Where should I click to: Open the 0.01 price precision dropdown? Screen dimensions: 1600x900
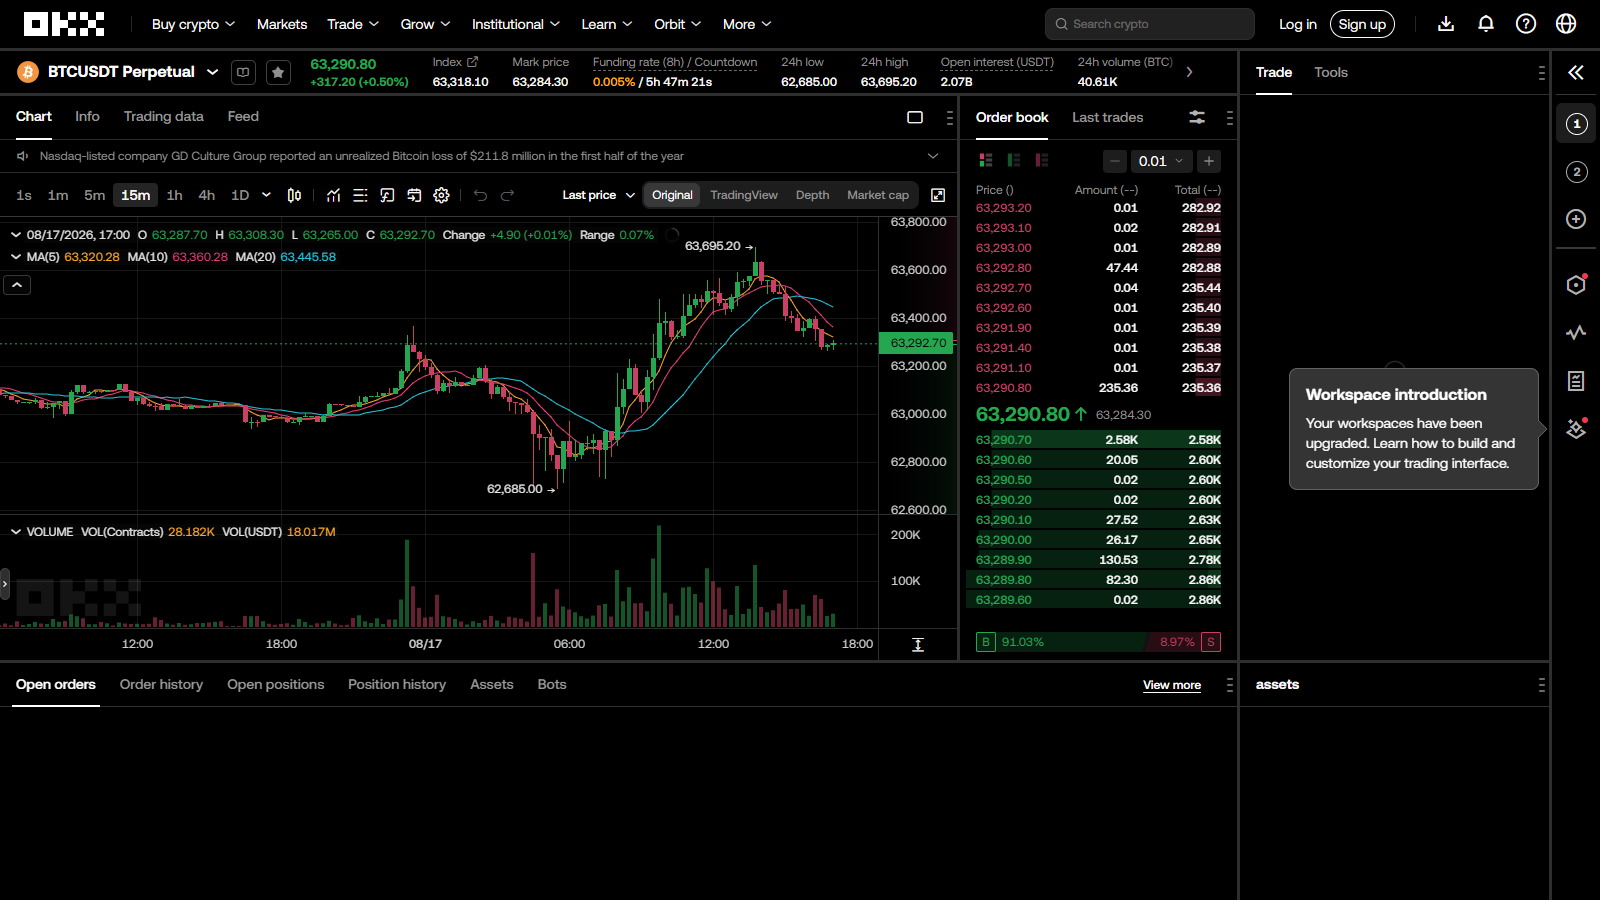[1160, 161]
